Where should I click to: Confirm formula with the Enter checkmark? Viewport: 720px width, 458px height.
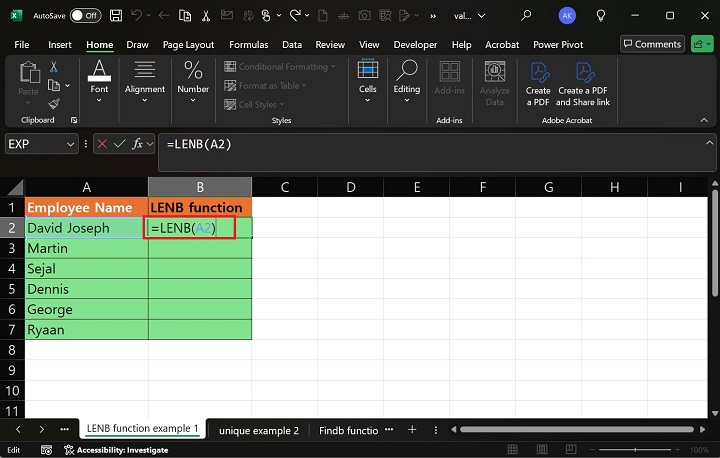122,144
